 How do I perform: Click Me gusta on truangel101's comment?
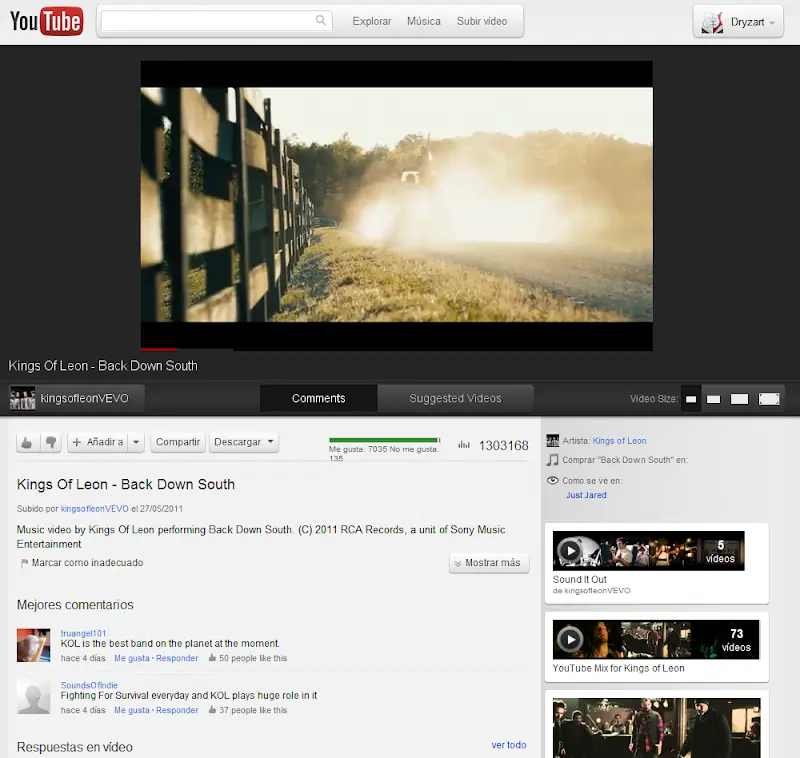(x=132, y=658)
